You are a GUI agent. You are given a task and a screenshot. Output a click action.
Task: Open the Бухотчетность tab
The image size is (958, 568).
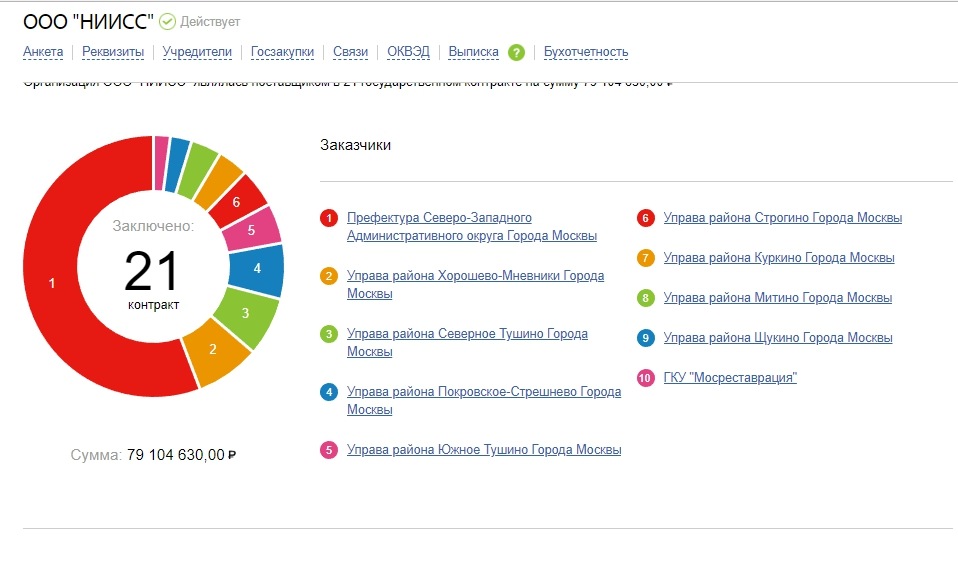[x=586, y=52]
